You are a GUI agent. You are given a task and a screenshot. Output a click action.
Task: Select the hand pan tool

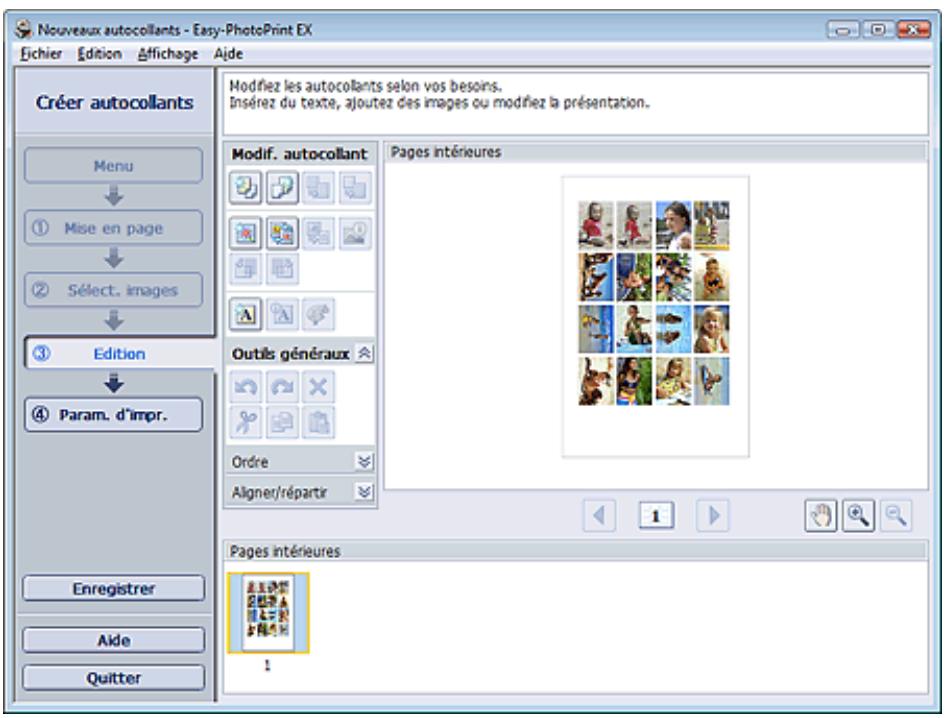(821, 515)
